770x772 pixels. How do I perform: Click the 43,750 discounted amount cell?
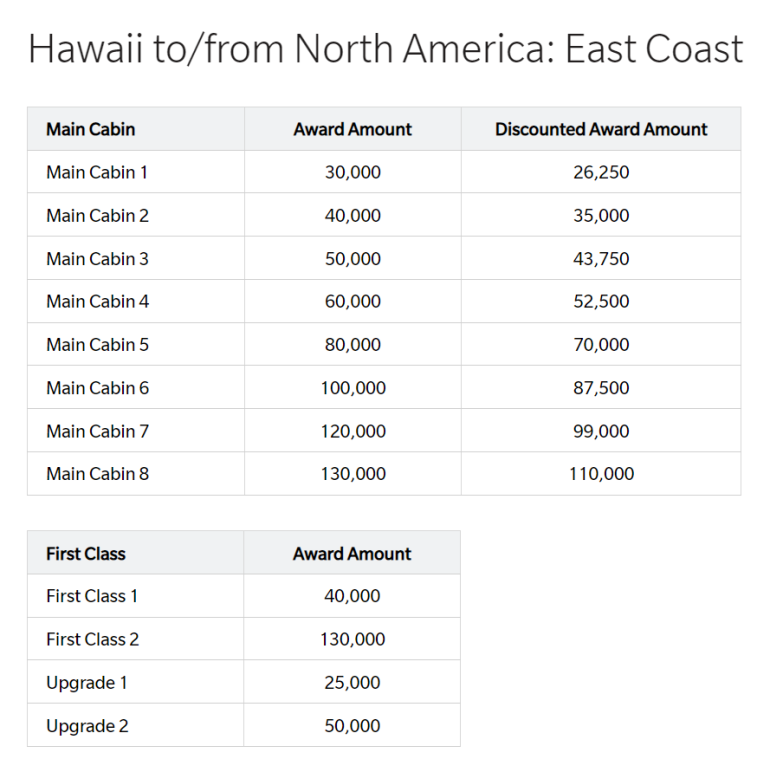(x=601, y=258)
